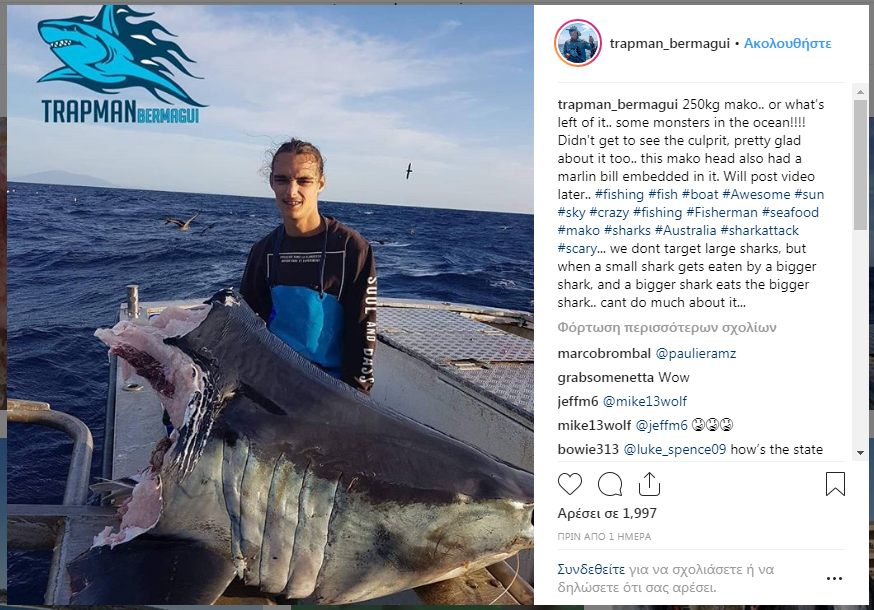Visit the @paulieramz mentioned profile
The image size is (874, 610).
[x=696, y=354]
